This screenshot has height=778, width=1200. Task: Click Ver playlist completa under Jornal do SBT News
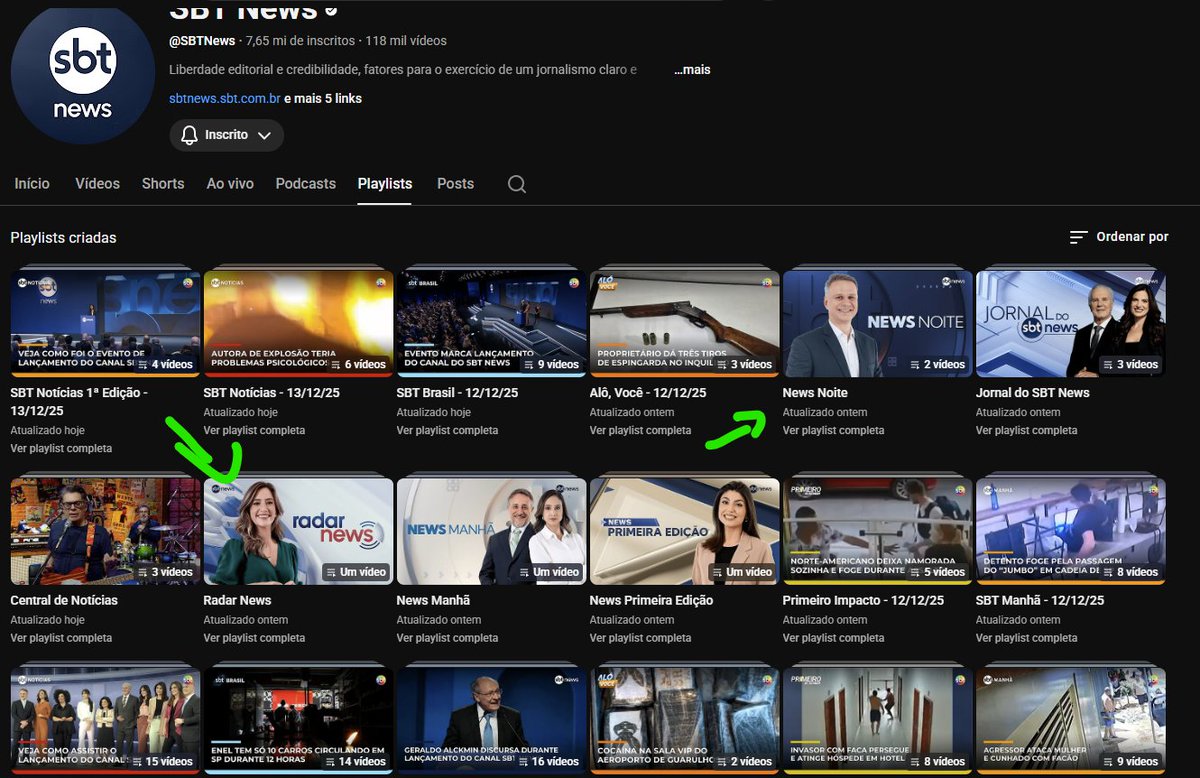coord(1026,431)
